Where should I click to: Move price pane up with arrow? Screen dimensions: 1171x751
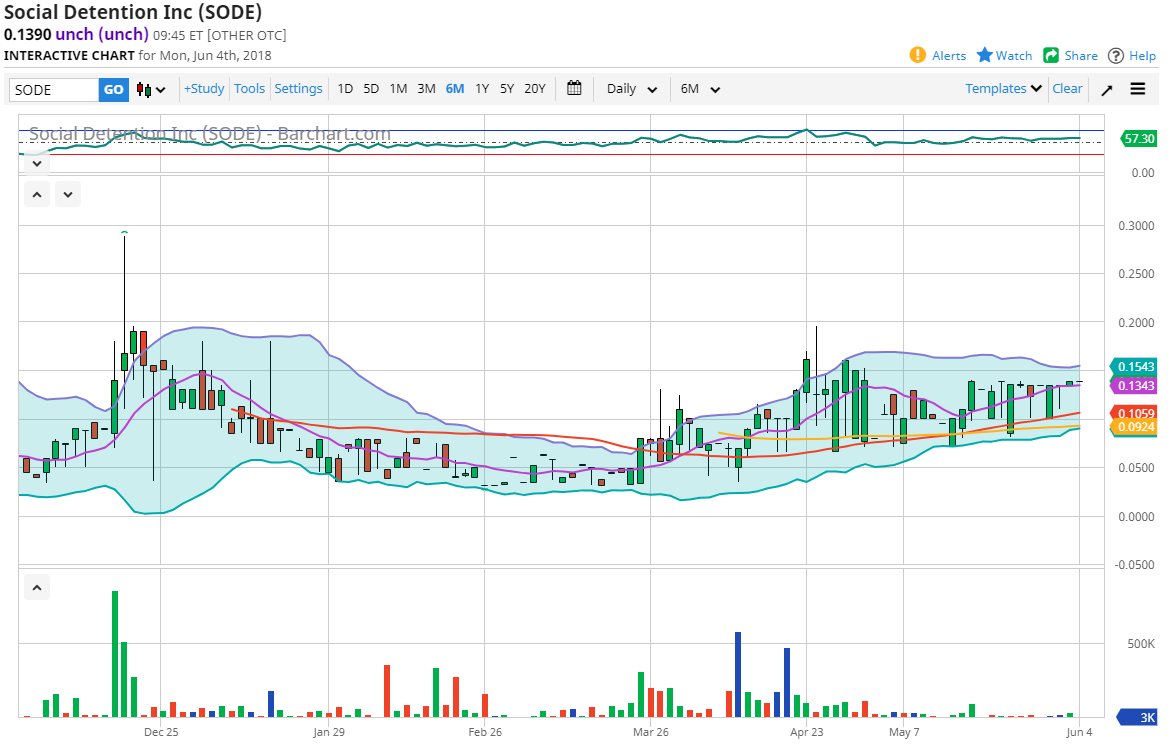(37, 195)
